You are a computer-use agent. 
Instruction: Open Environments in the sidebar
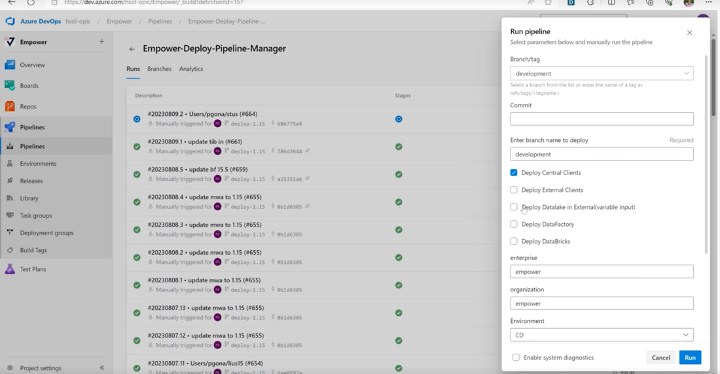(38, 164)
